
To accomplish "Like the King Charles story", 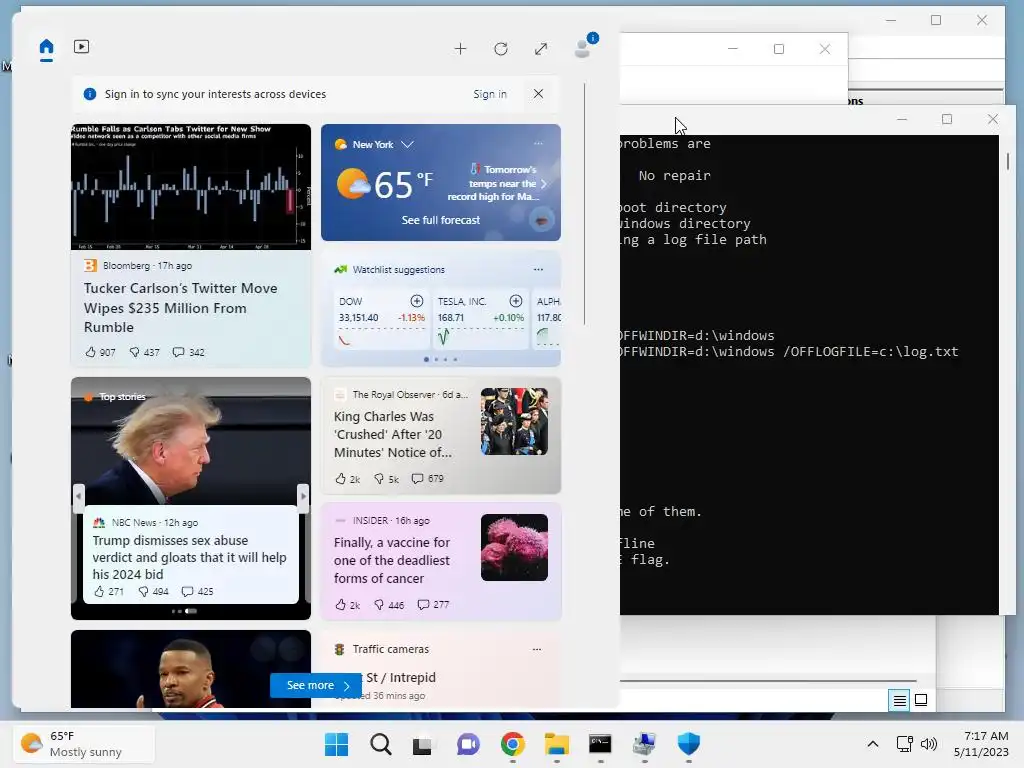I will point(347,479).
